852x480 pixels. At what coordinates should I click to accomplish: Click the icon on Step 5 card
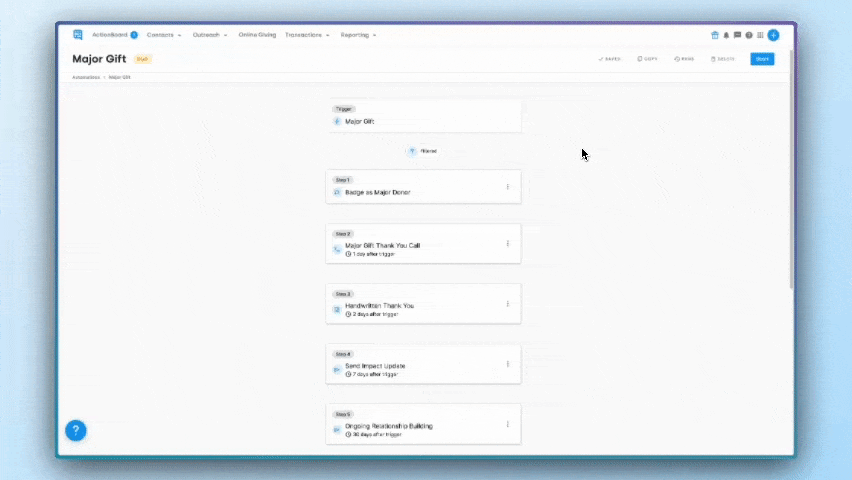click(x=337, y=430)
